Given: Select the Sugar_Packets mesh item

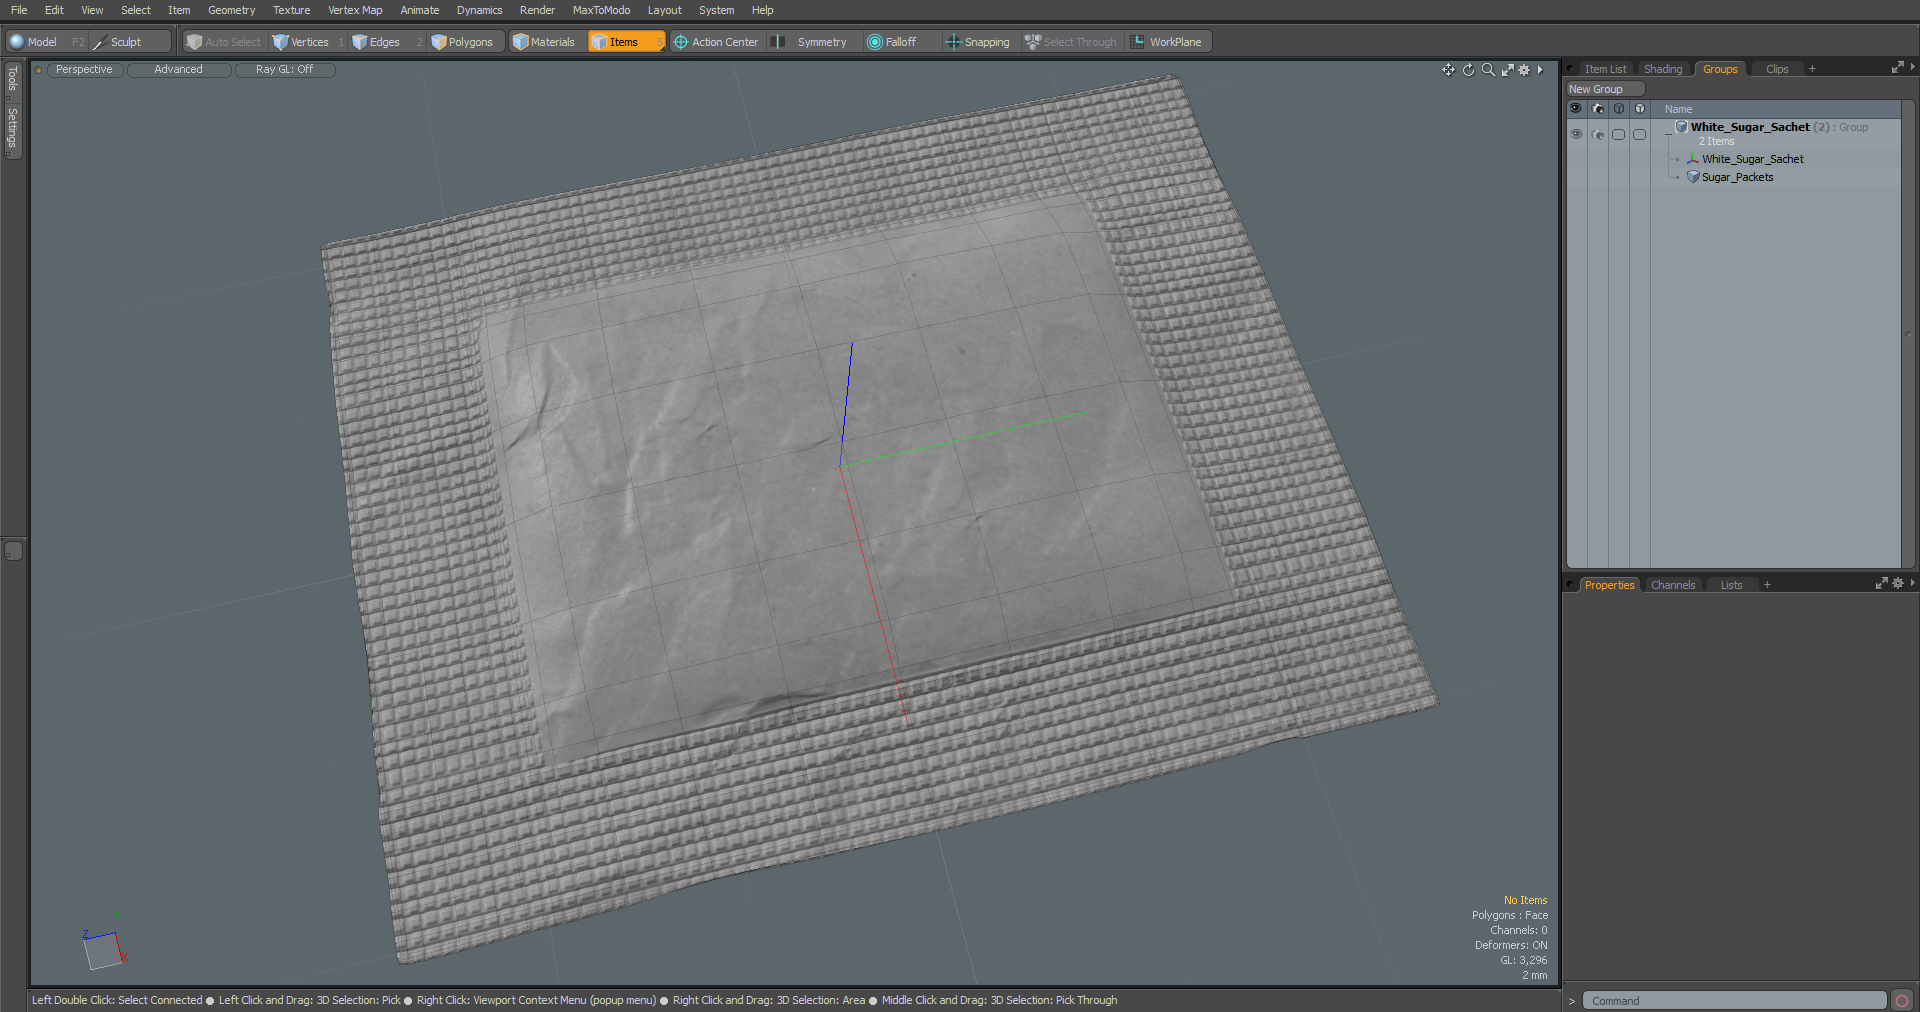Looking at the screenshot, I should 1738,177.
